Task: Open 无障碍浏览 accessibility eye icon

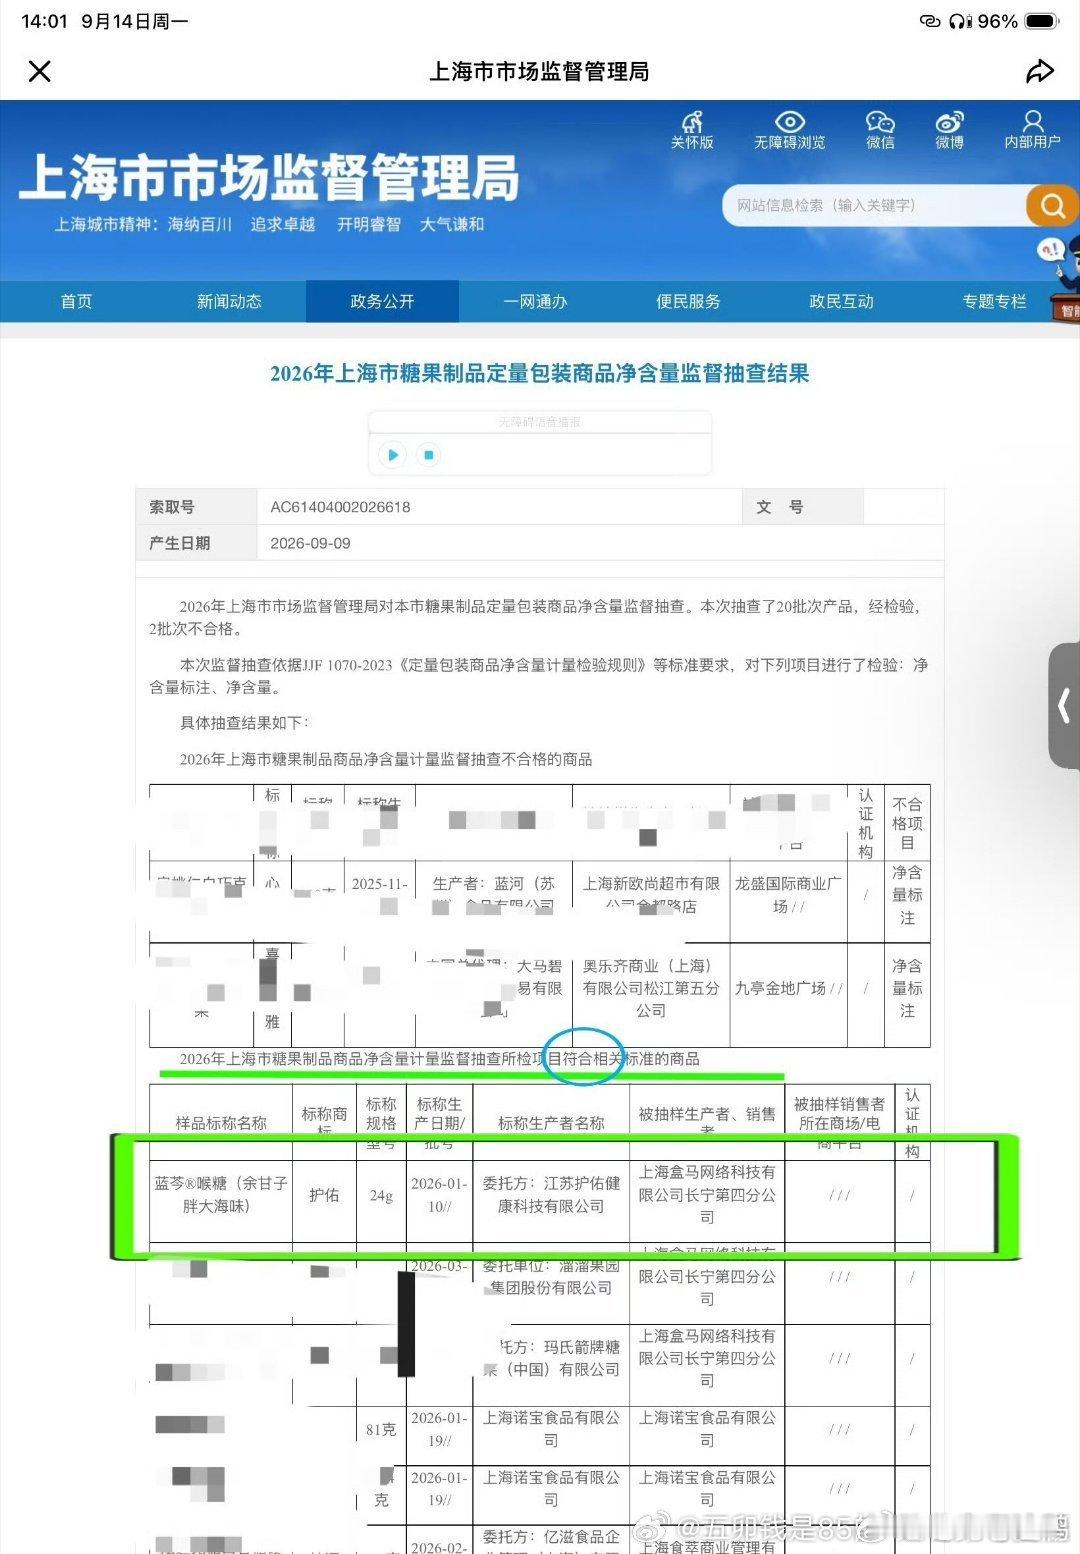Action: (x=789, y=130)
